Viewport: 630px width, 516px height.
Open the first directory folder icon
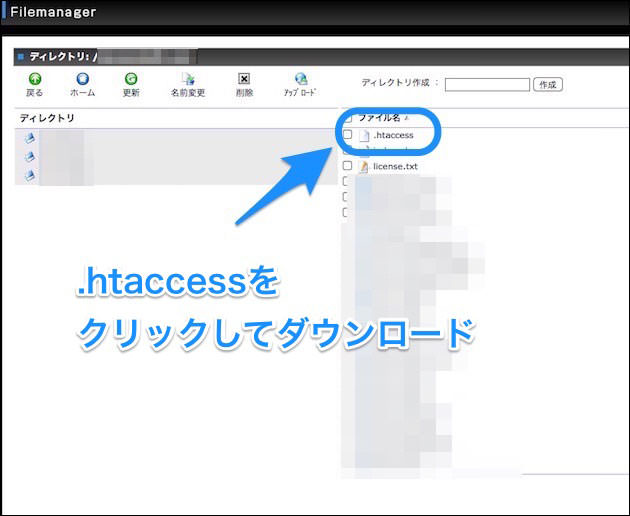[x=30, y=139]
